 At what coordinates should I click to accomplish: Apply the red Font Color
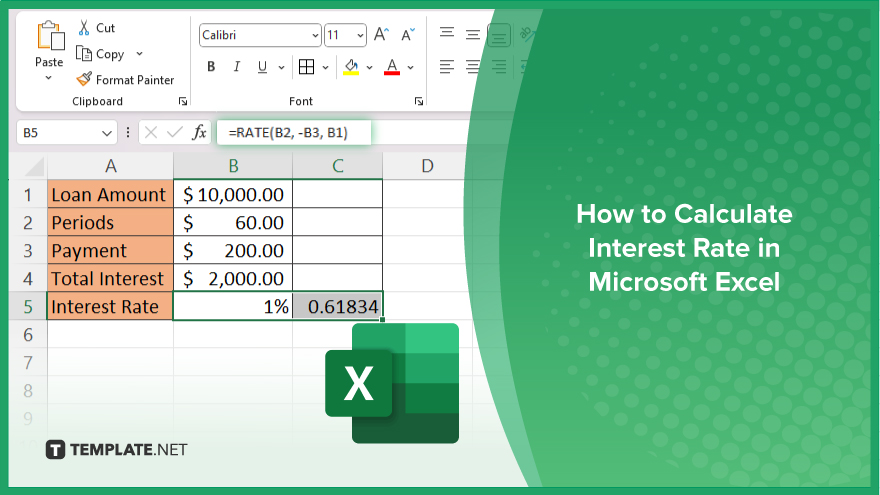point(392,67)
